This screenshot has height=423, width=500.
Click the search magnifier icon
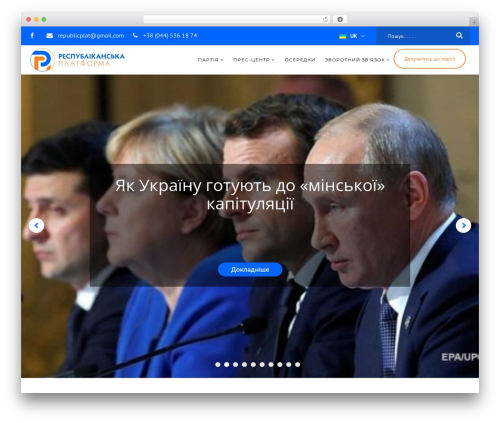click(x=459, y=35)
